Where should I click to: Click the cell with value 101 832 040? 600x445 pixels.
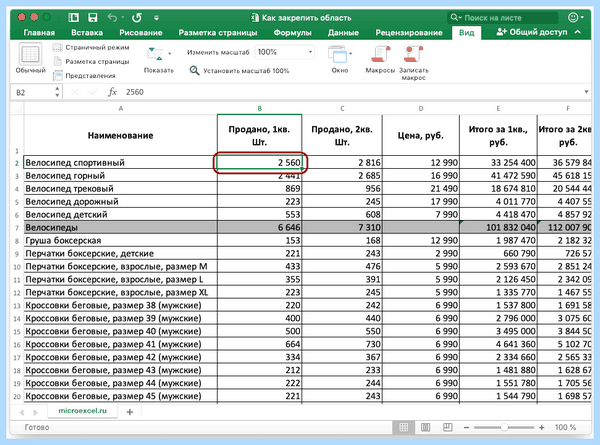point(498,228)
